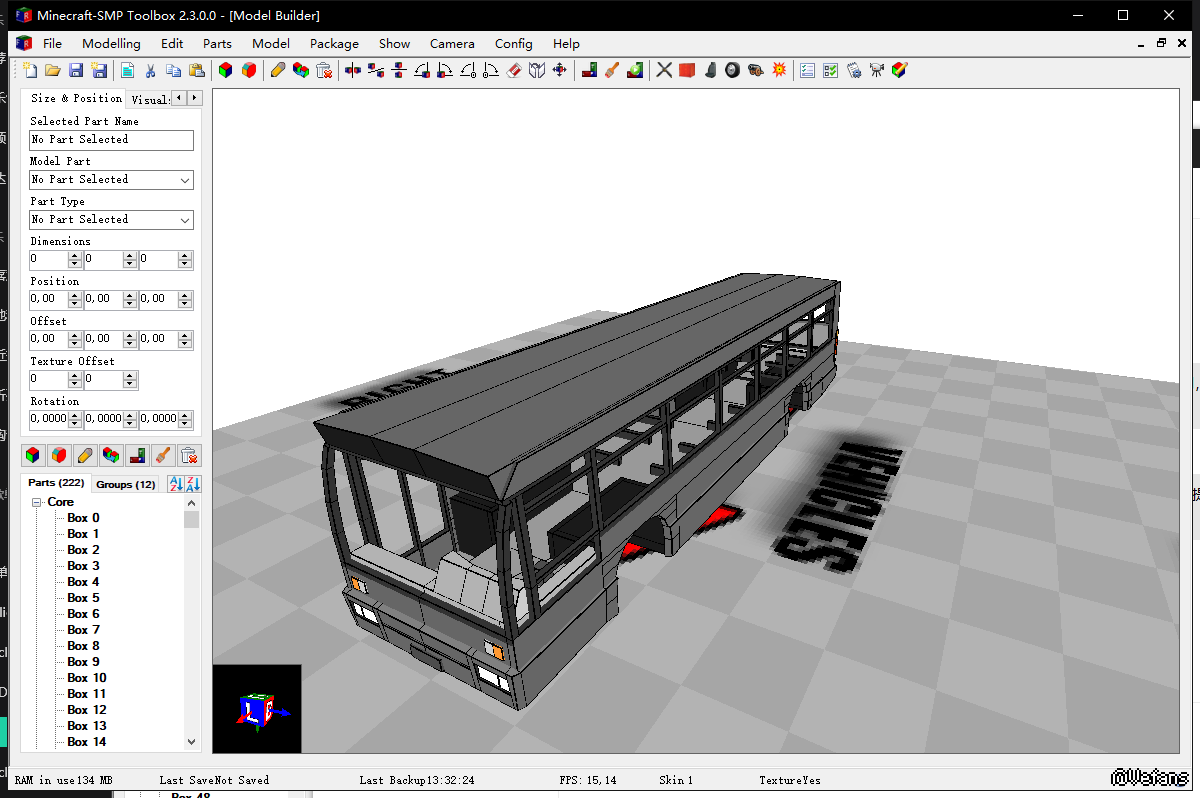Collapse the Core tree node
This screenshot has width=1200, height=798.
coord(37,502)
